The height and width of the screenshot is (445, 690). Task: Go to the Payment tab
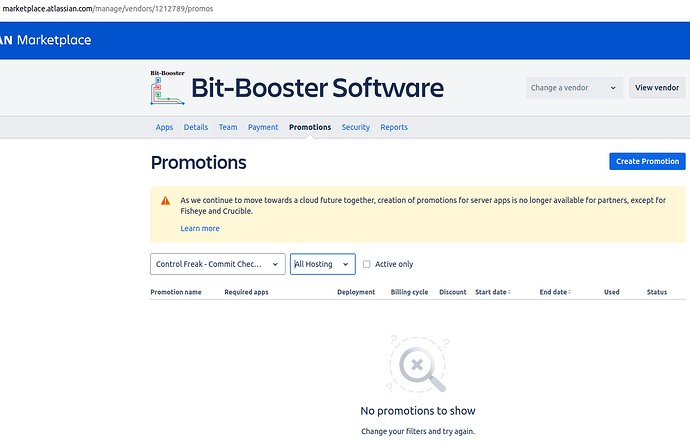pos(263,127)
